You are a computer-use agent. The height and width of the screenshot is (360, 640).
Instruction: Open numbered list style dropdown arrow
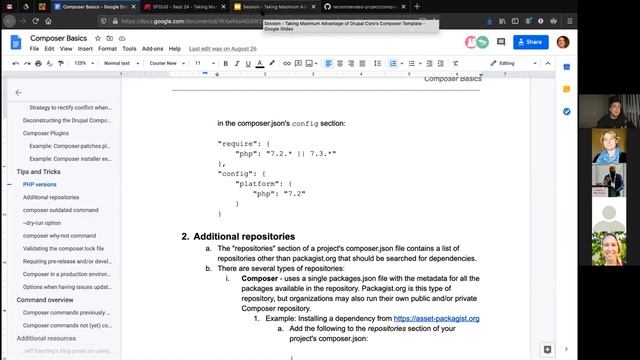402,63
